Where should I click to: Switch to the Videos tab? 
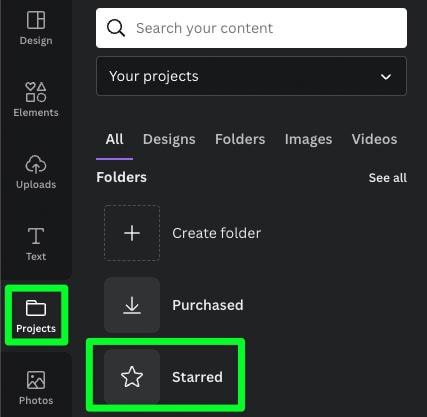(374, 139)
